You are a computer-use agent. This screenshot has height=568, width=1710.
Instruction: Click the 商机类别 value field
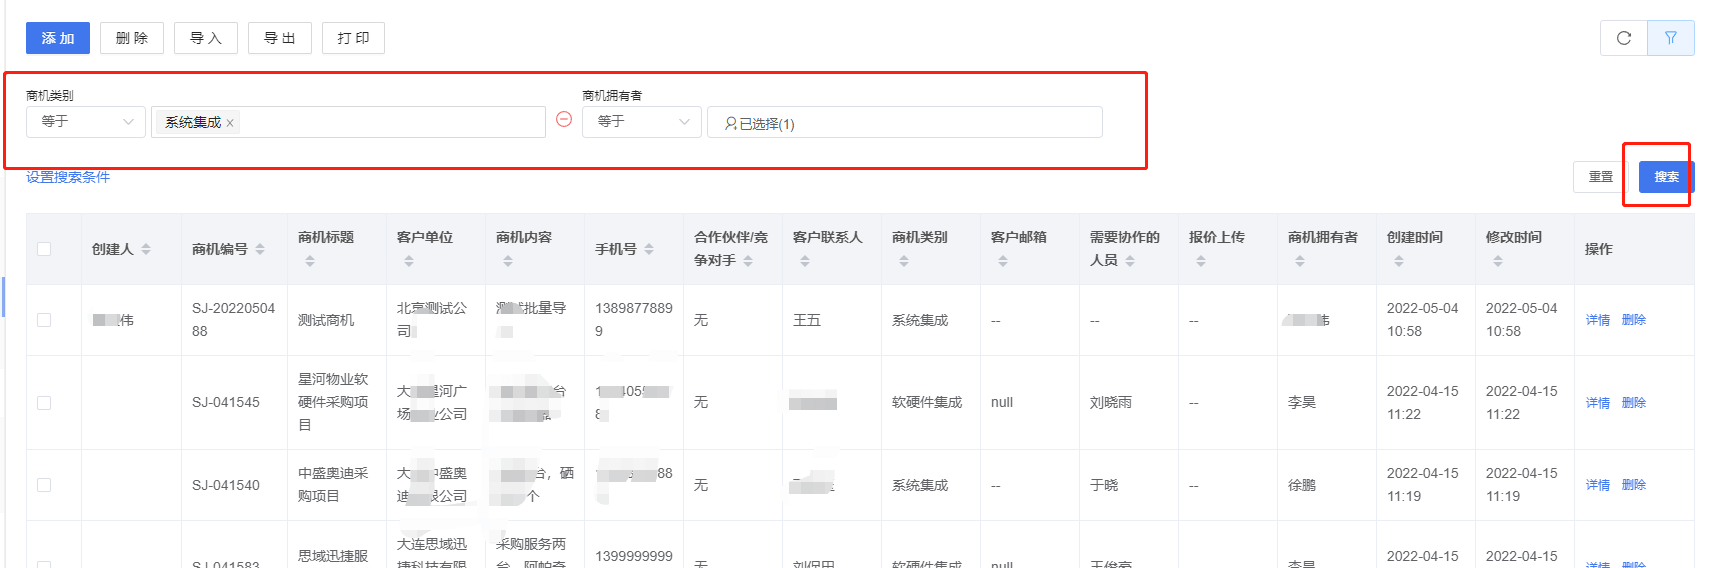(349, 122)
